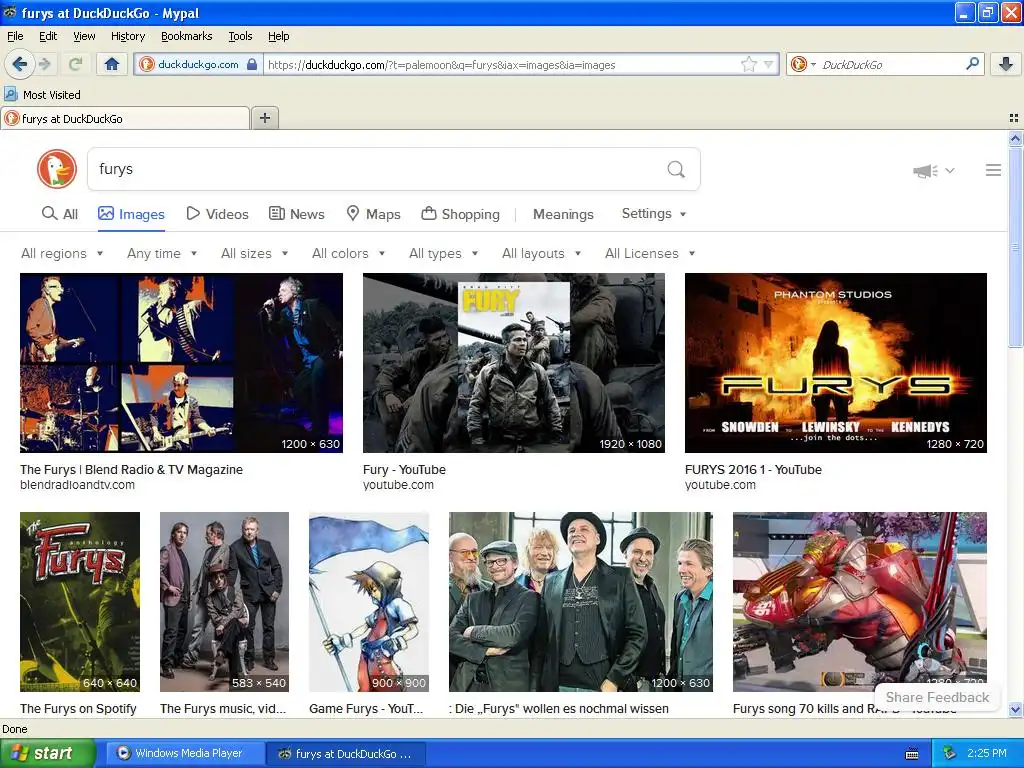Open the four-man band photo thumbnail

click(x=224, y=601)
